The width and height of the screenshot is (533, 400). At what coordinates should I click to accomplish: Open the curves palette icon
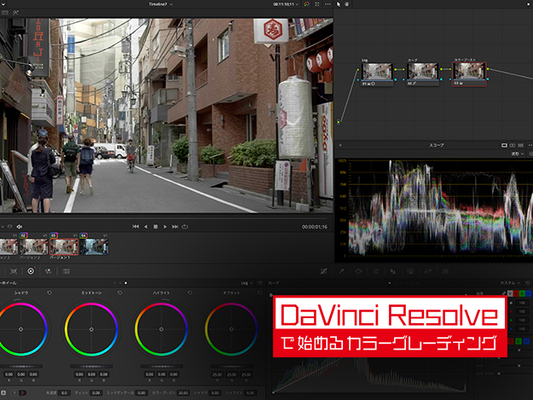pyautogui.click(x=324, y=271)
